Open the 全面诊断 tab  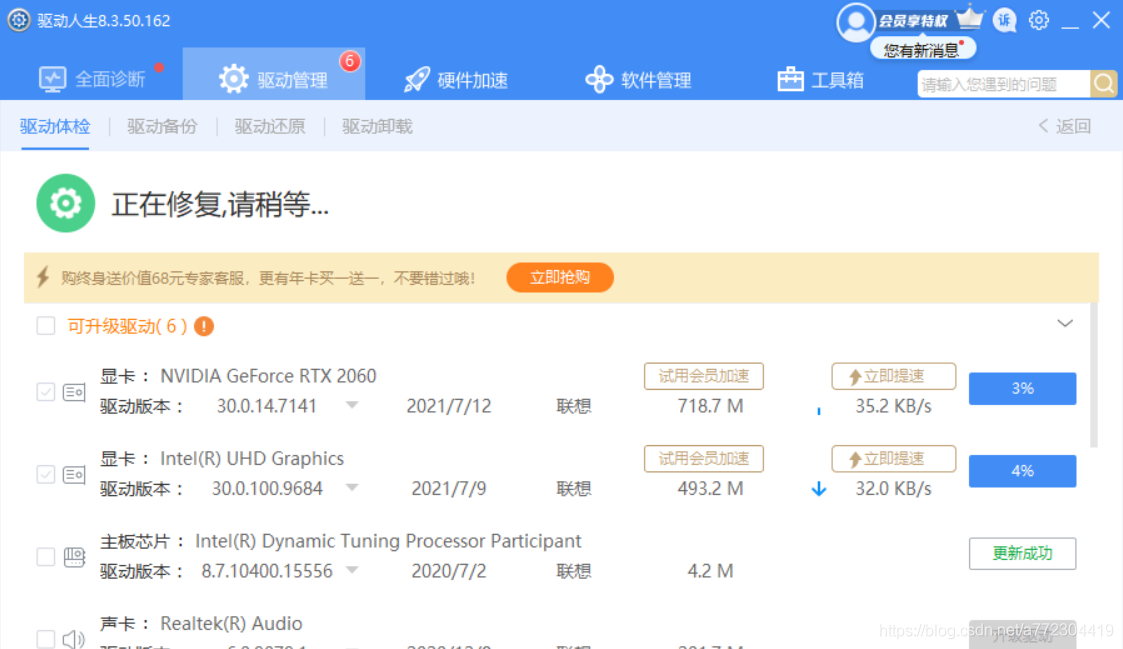tap(93, 79)
